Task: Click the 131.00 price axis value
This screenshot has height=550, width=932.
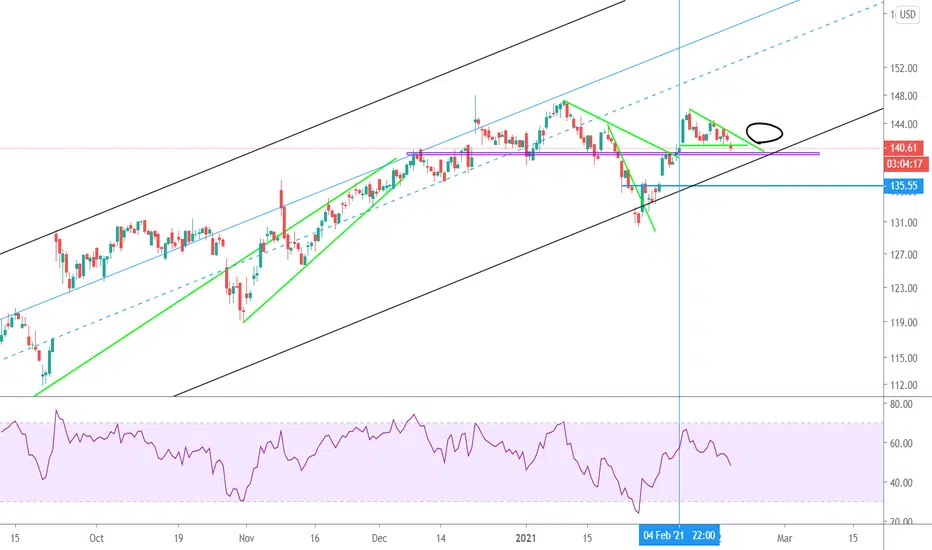Action: 904,222
